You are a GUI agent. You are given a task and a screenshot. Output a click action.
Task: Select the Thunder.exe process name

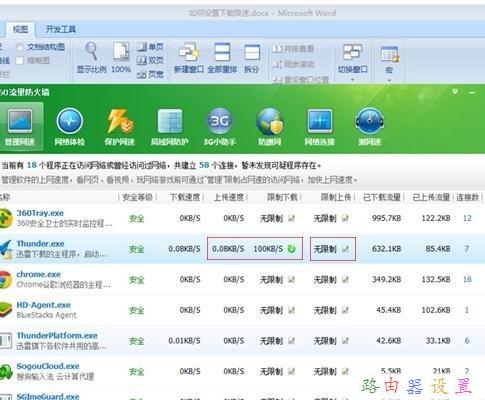40,244
